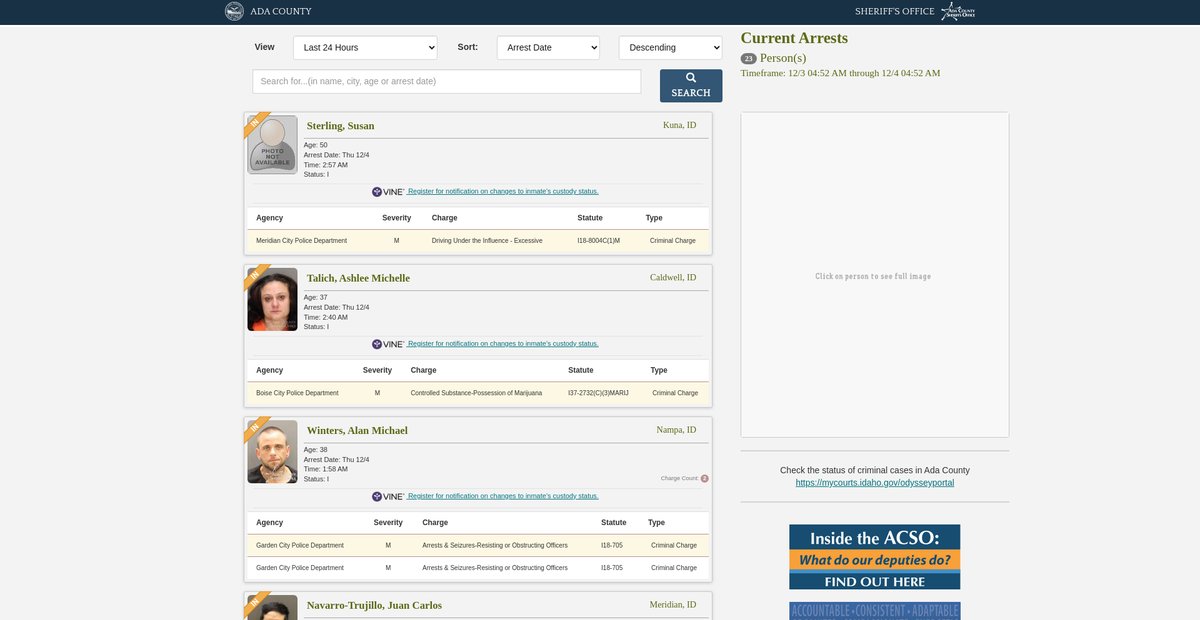Click Meridian, ID city label
Image resolution: width=1200 pixels, height=620 pixels.
point(673,604)
